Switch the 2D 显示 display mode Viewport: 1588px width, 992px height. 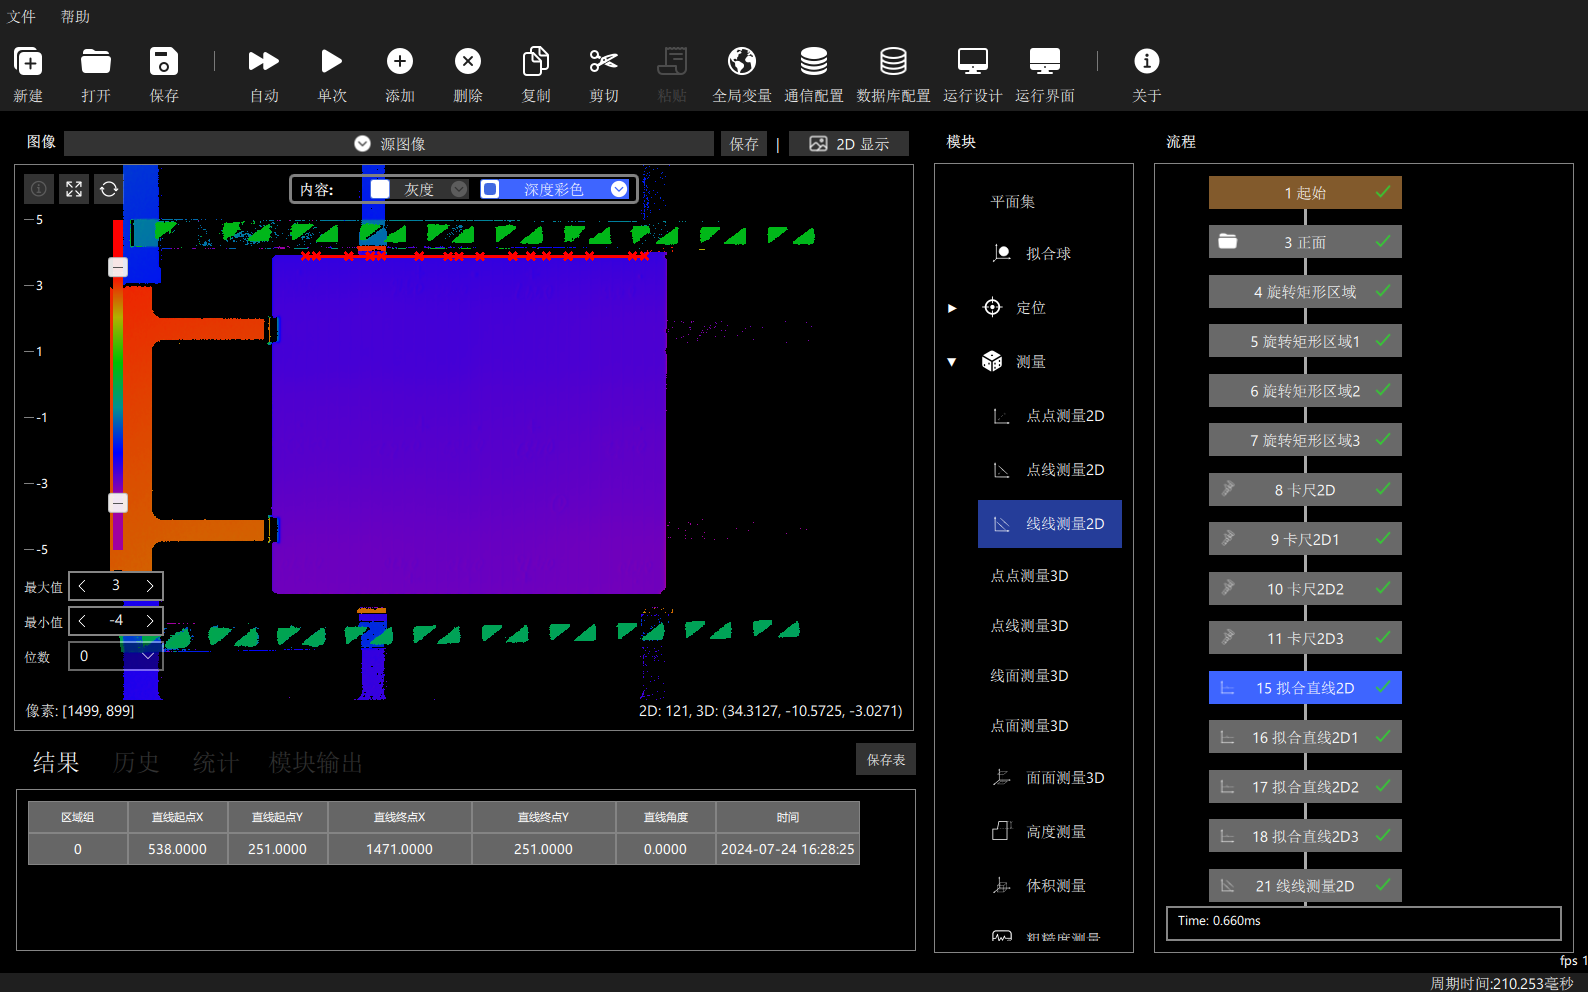click(849, 144)
